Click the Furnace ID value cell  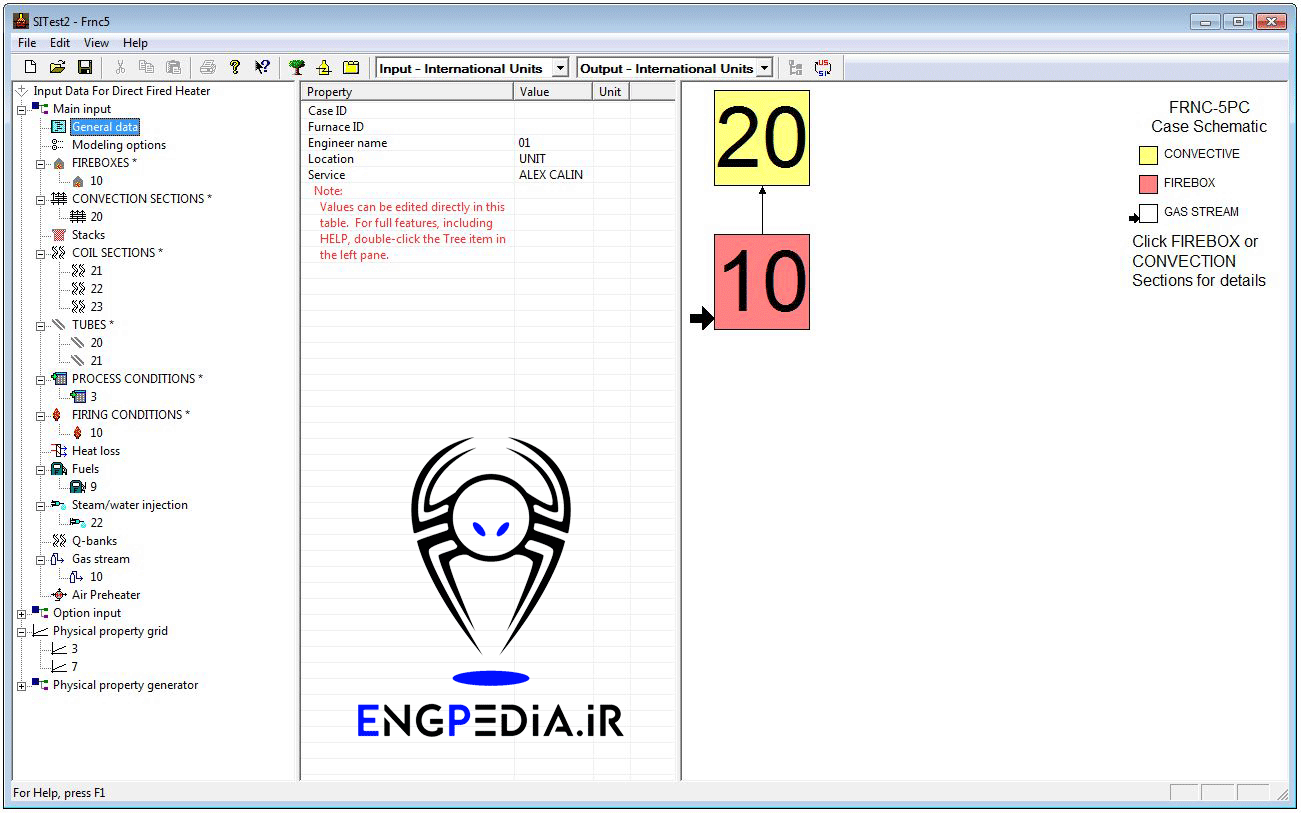pos(553,127)
